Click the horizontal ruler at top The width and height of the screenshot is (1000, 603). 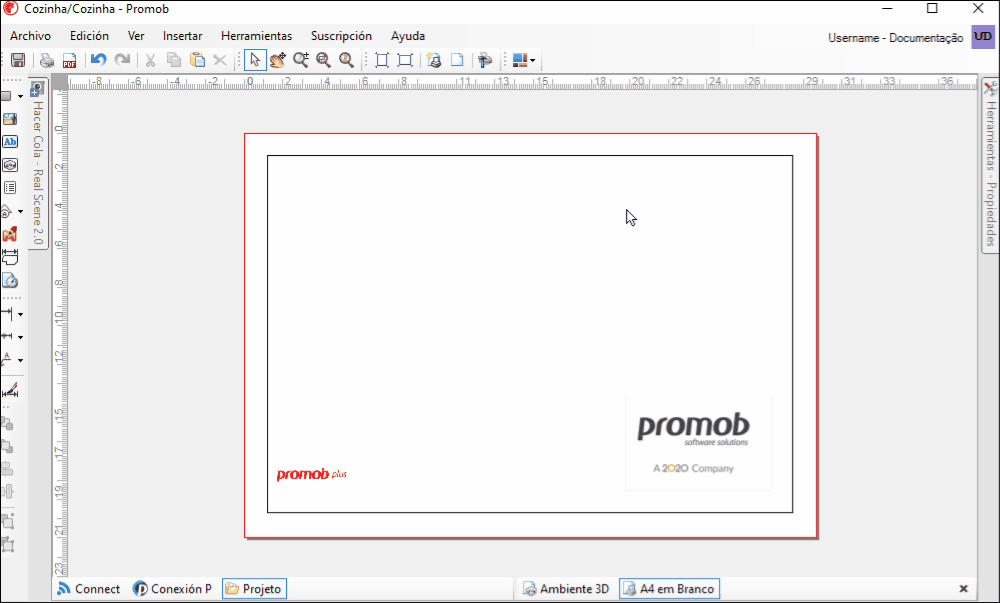click(522, 82)
